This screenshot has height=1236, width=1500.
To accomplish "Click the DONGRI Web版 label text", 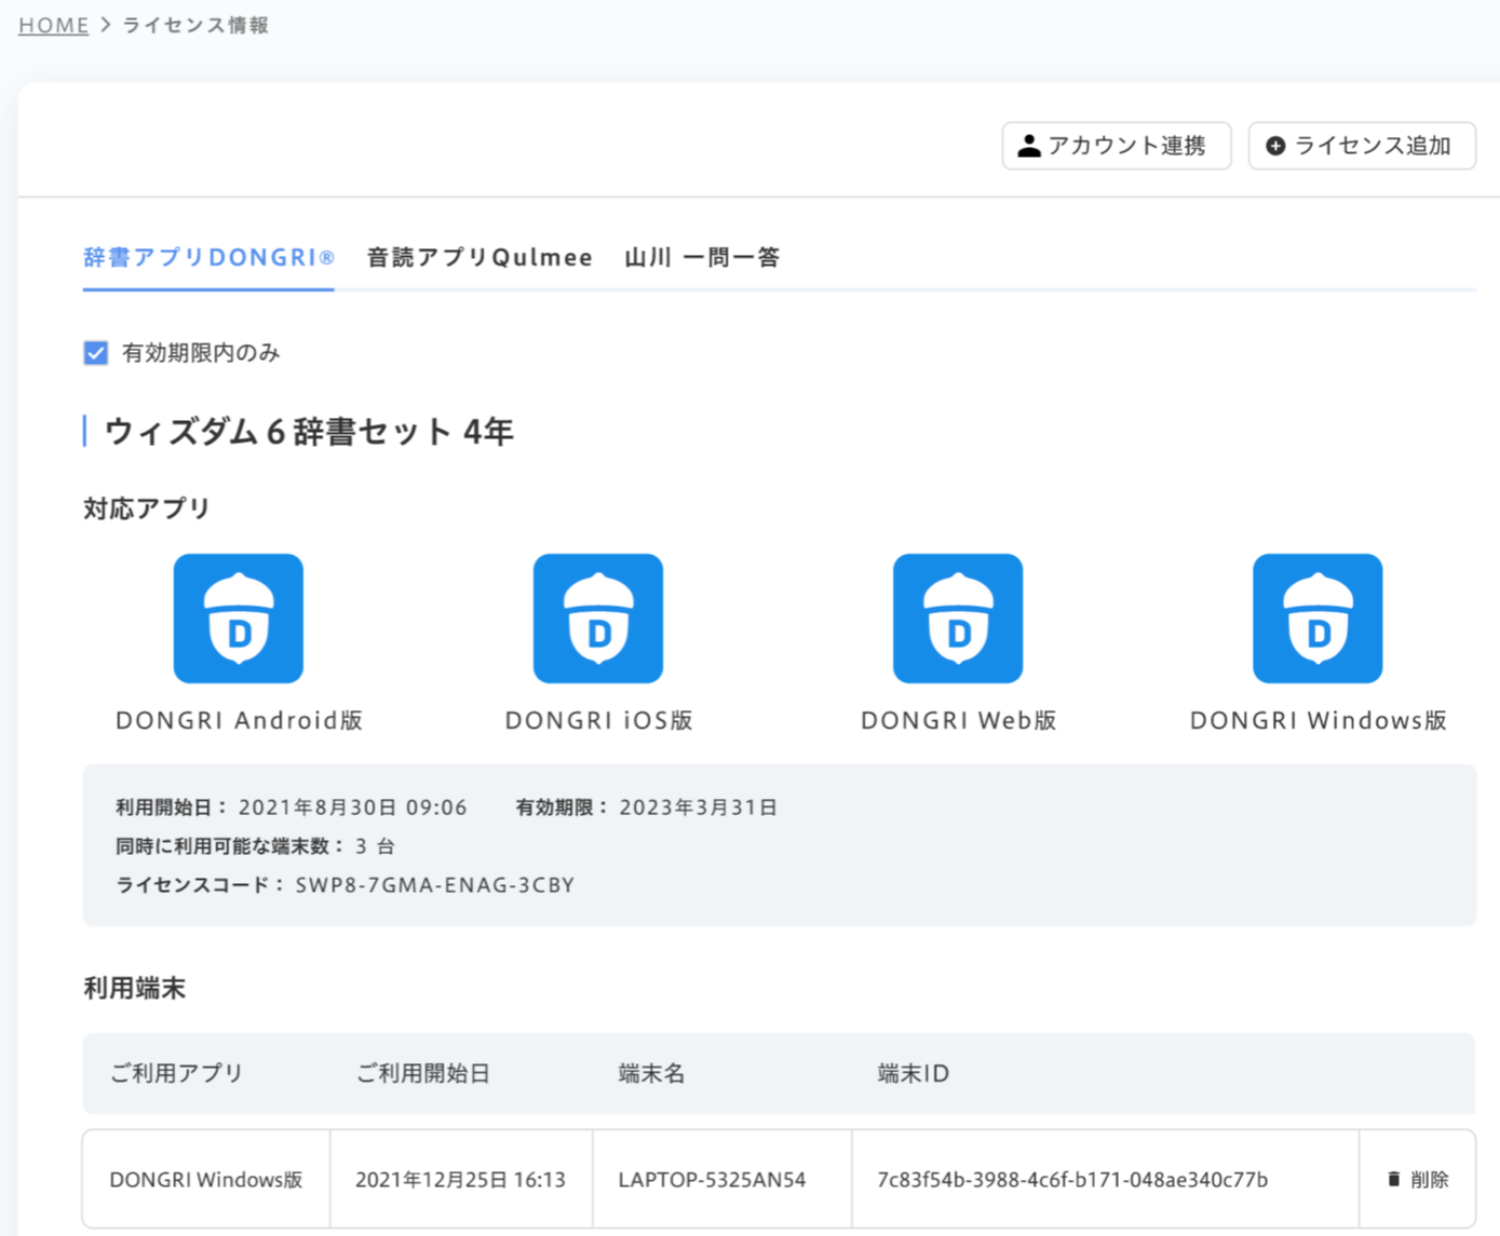I will [x=959, y=720].
